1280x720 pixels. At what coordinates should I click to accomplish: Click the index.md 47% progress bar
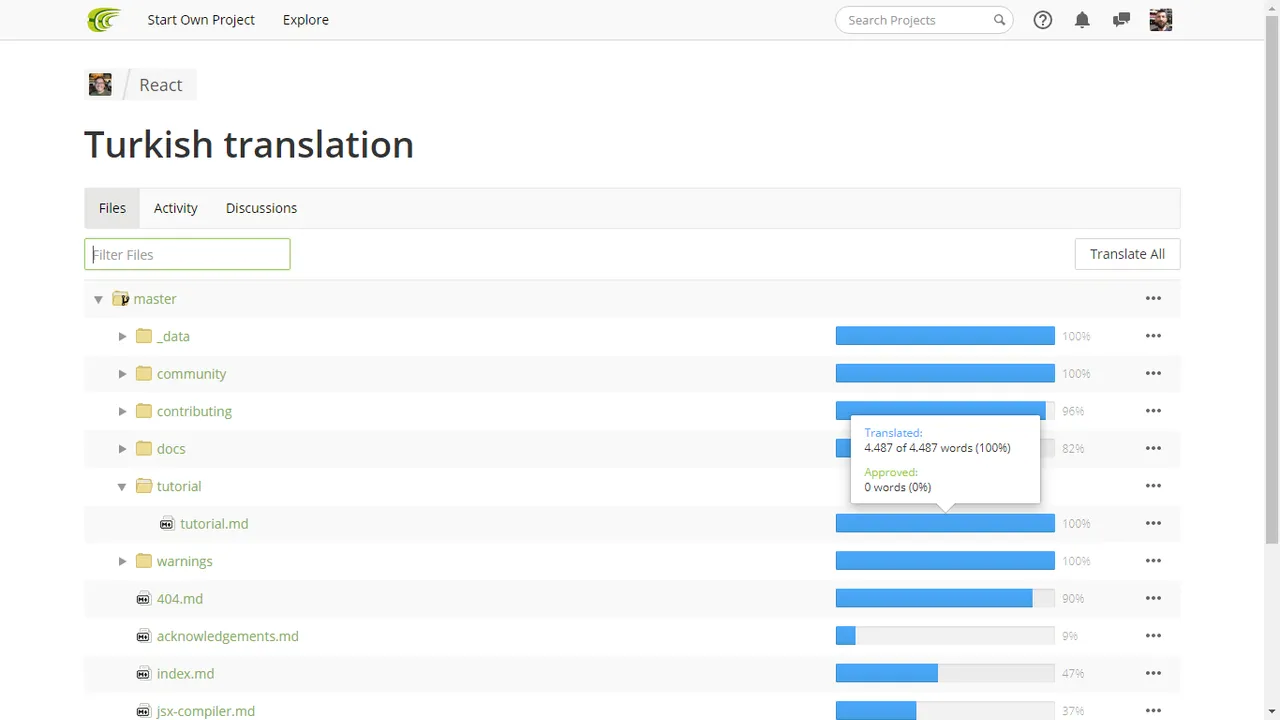coord(945,674)
